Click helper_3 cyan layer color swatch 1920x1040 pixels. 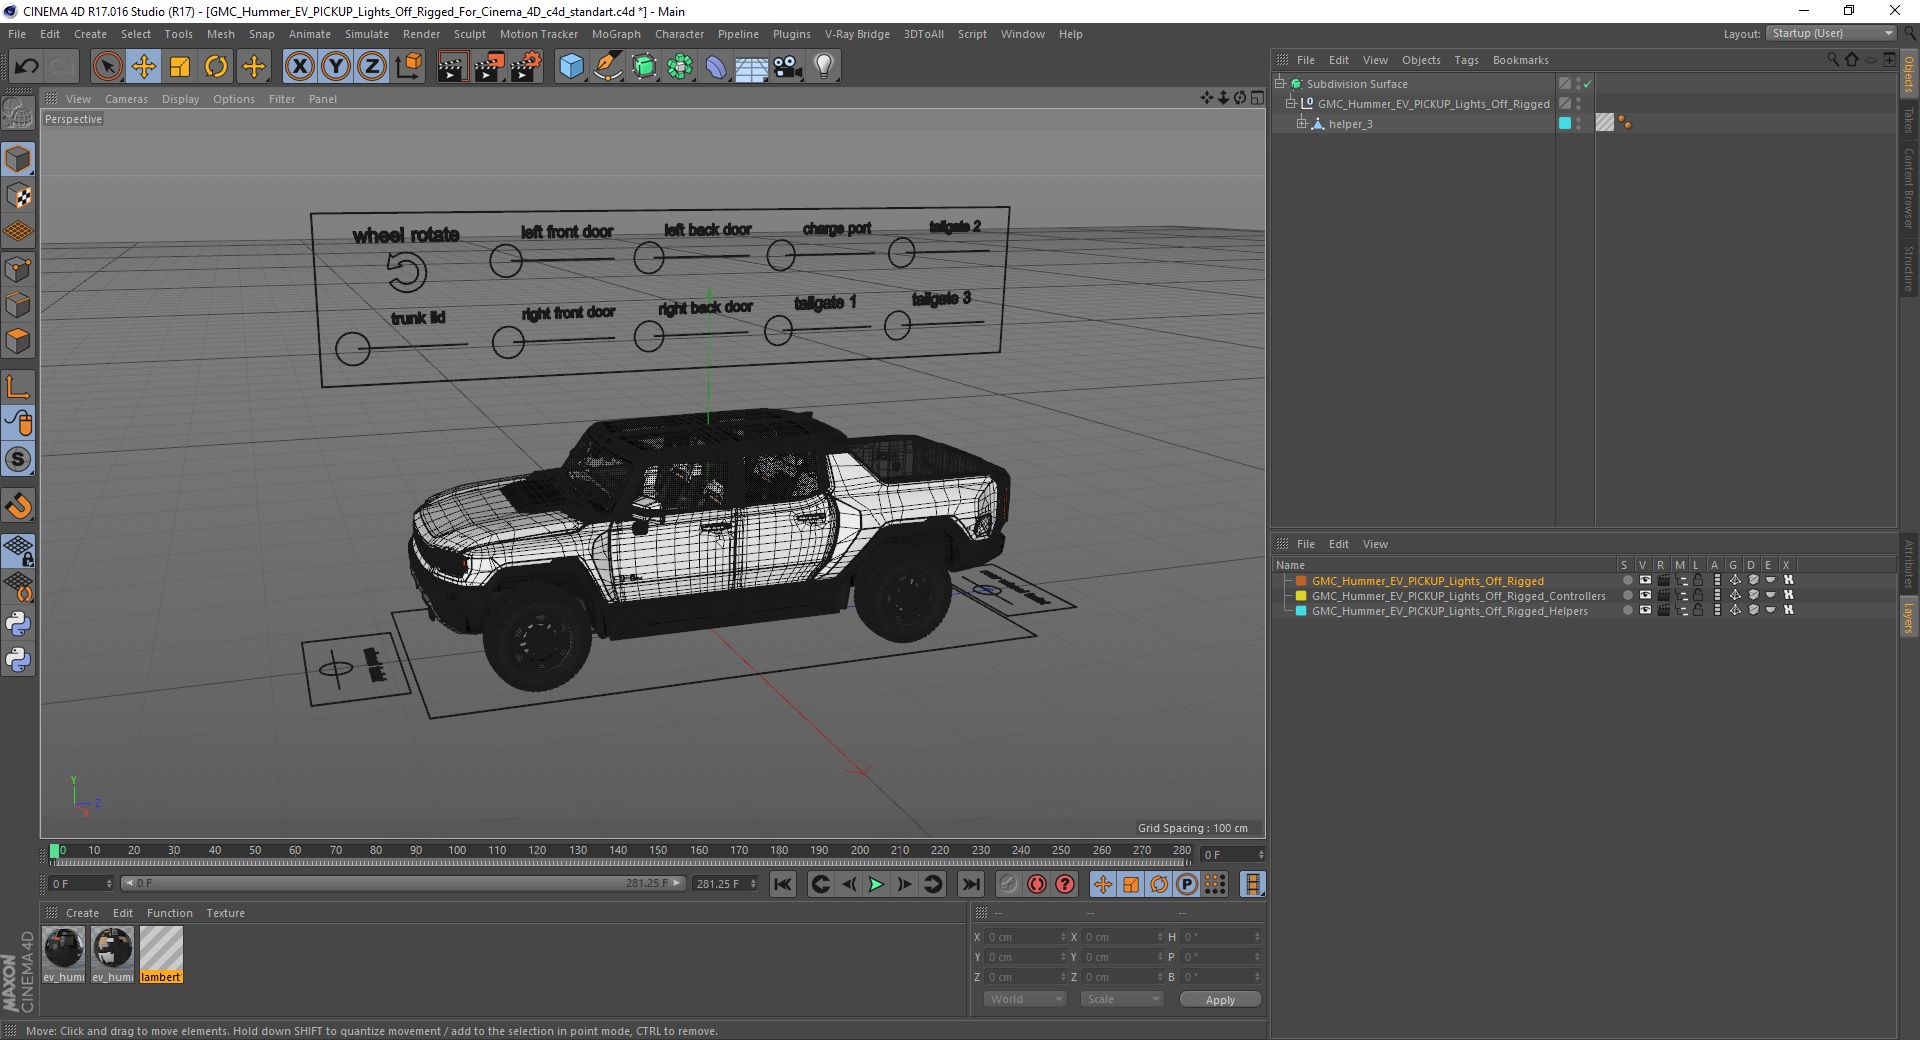coord(1565,123)
